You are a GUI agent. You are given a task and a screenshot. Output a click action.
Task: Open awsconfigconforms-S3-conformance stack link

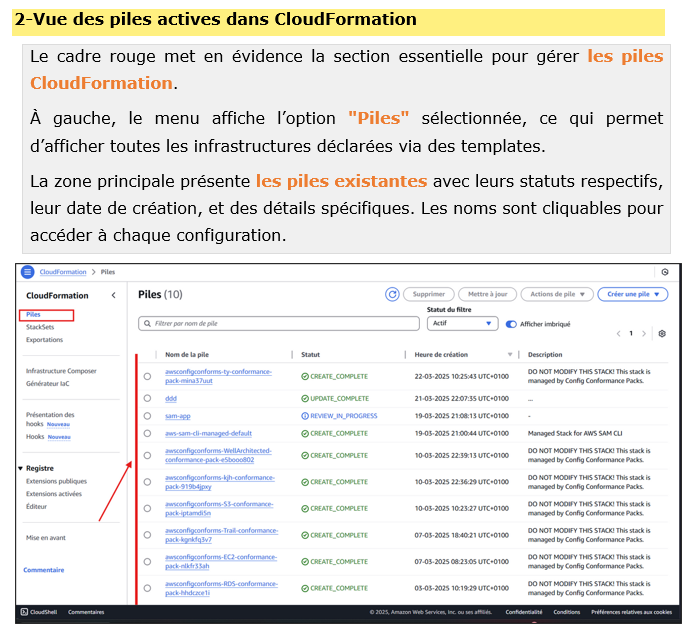coord(219,509)
